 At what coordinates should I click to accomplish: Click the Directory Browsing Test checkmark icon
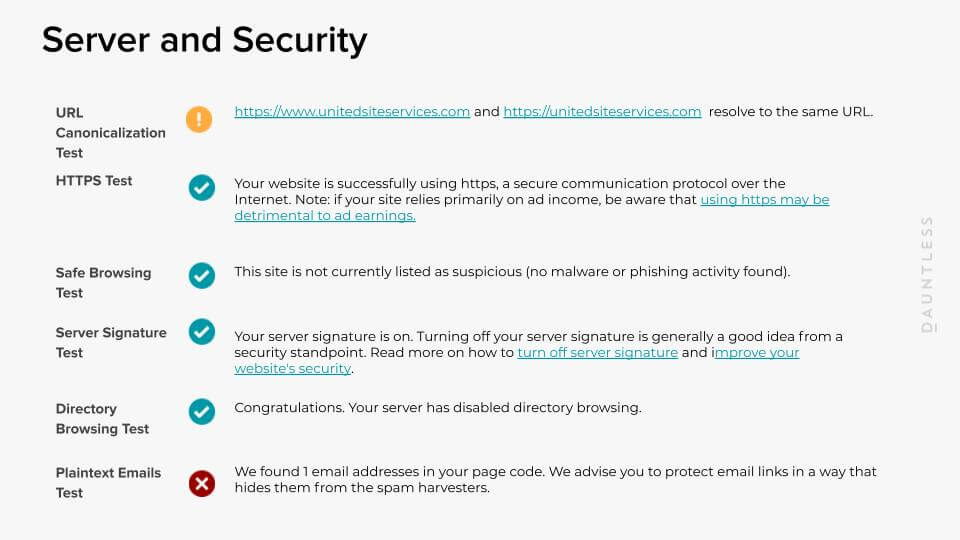(202, 411)
